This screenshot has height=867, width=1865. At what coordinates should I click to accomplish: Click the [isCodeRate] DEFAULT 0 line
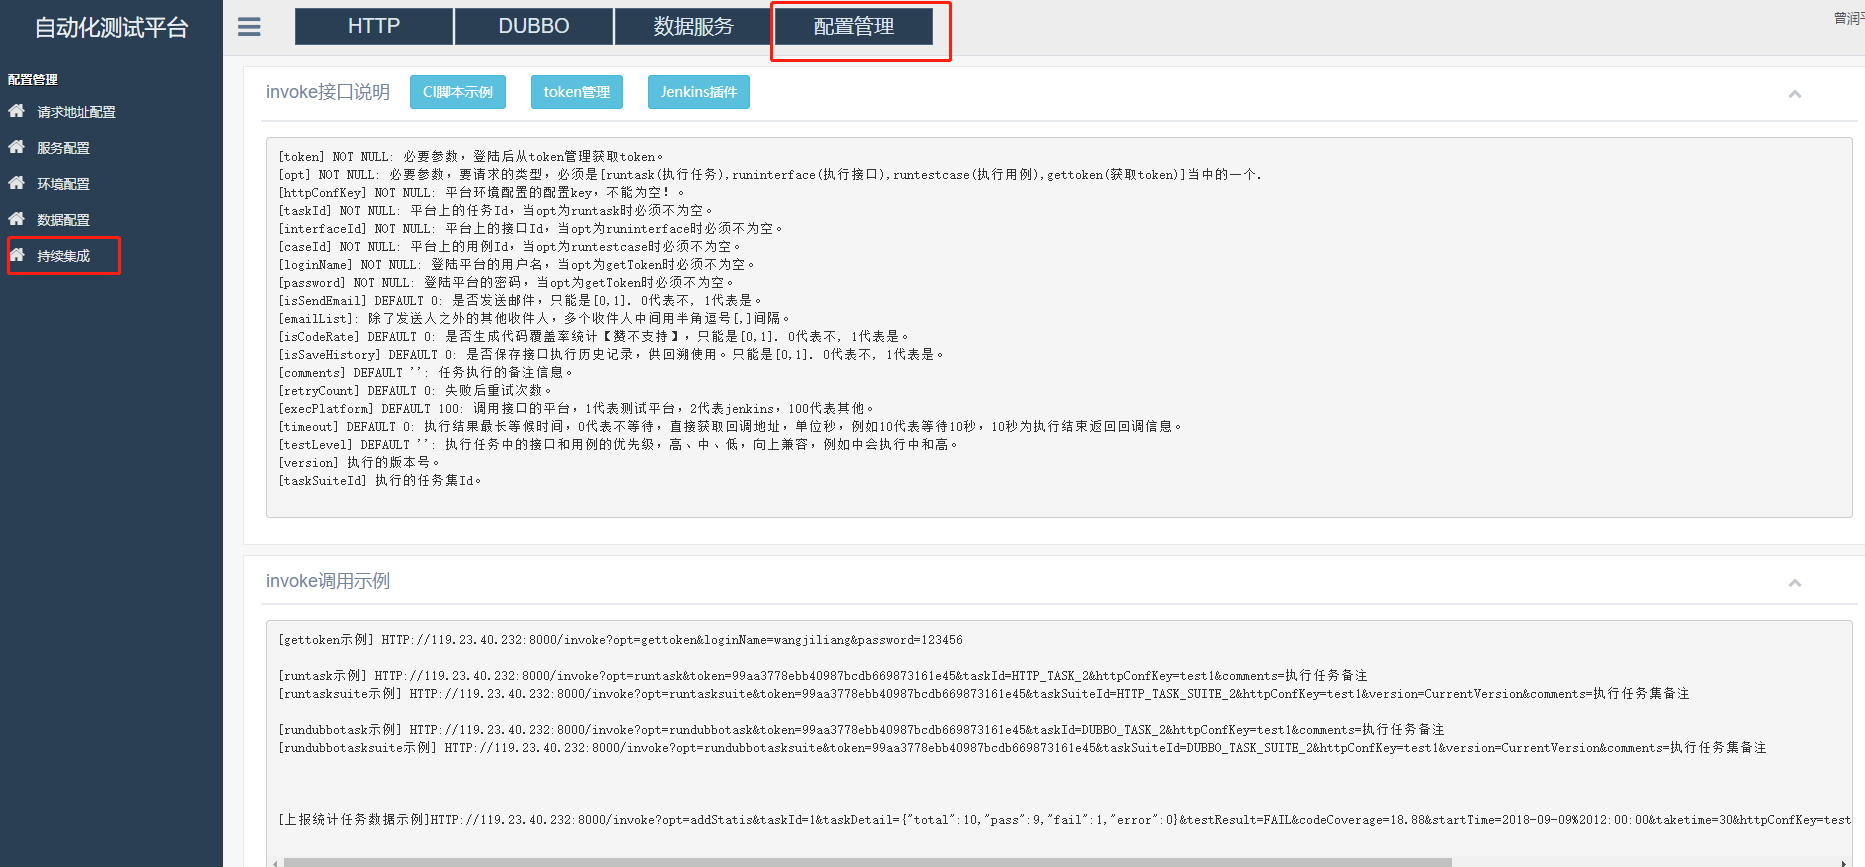(x=594, y=337)
